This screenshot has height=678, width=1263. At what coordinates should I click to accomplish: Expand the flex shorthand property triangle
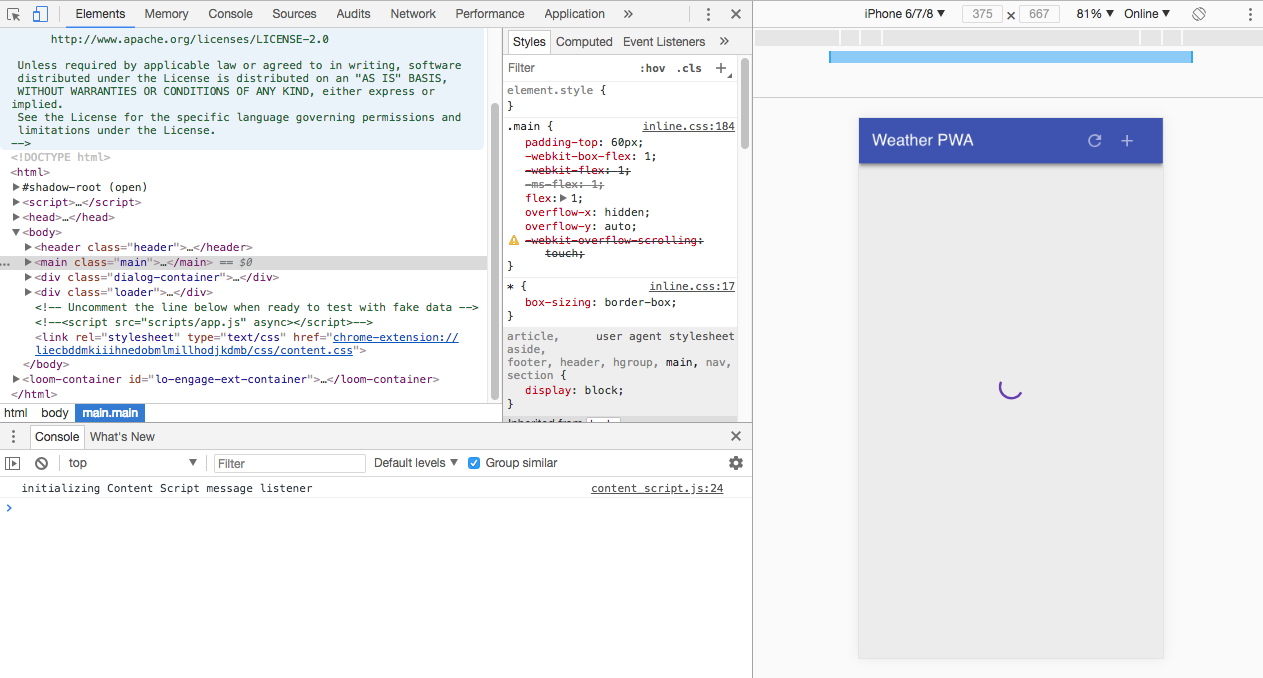(x=563, y=198)
